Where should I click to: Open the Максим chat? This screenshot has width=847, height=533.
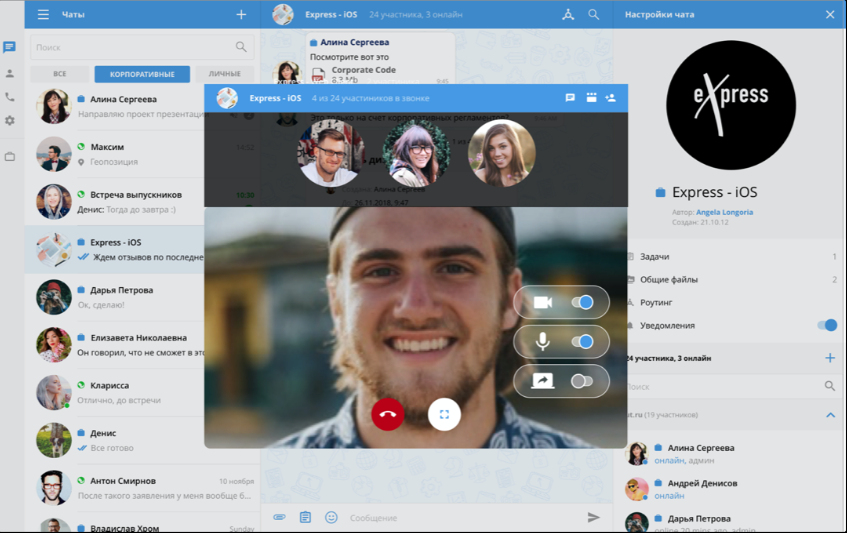115,154
